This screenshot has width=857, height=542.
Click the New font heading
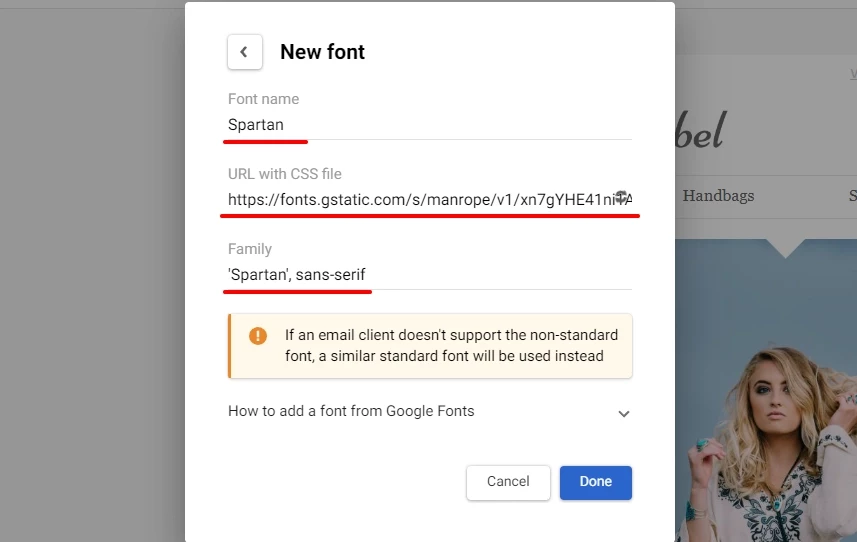point(322,52)
